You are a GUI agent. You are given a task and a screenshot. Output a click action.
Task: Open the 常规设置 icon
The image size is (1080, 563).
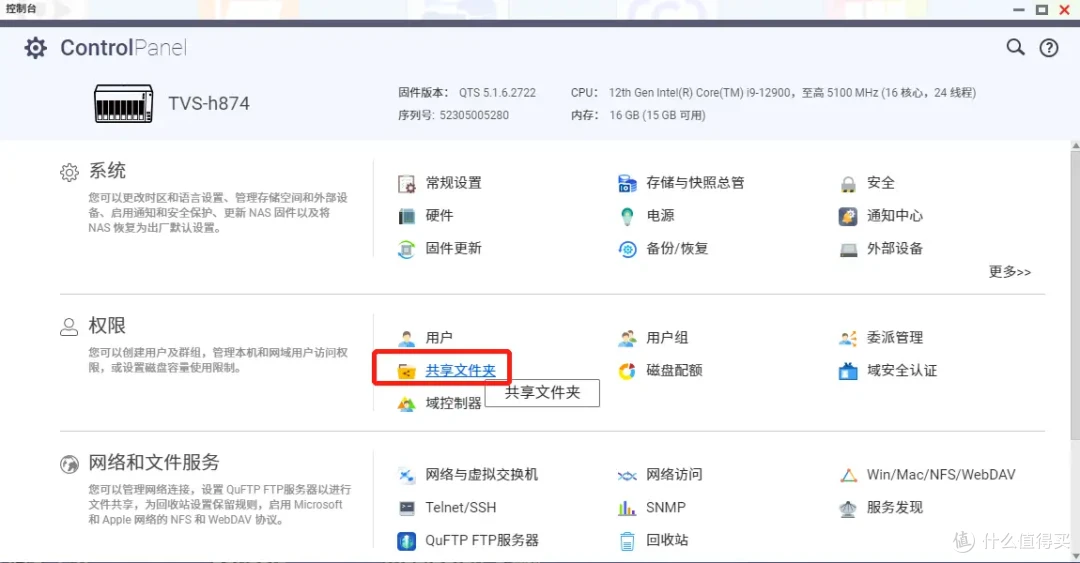406,184
